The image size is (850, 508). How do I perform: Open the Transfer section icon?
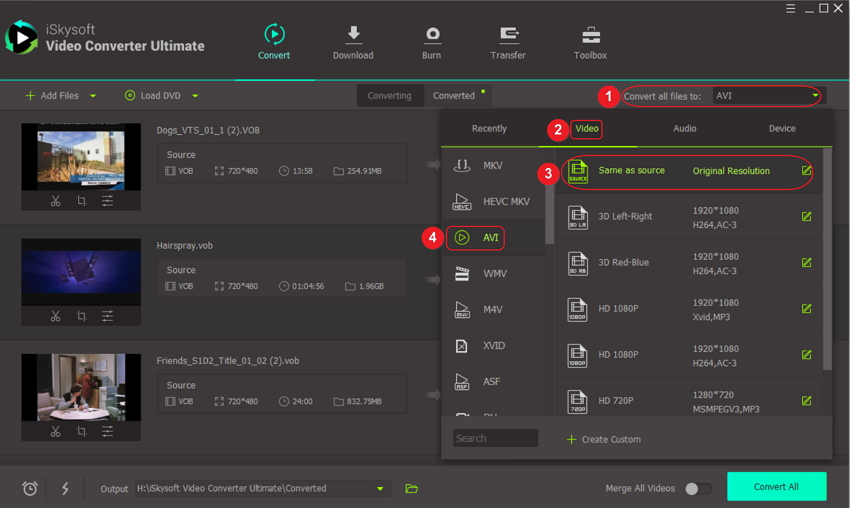pos(508,35)
